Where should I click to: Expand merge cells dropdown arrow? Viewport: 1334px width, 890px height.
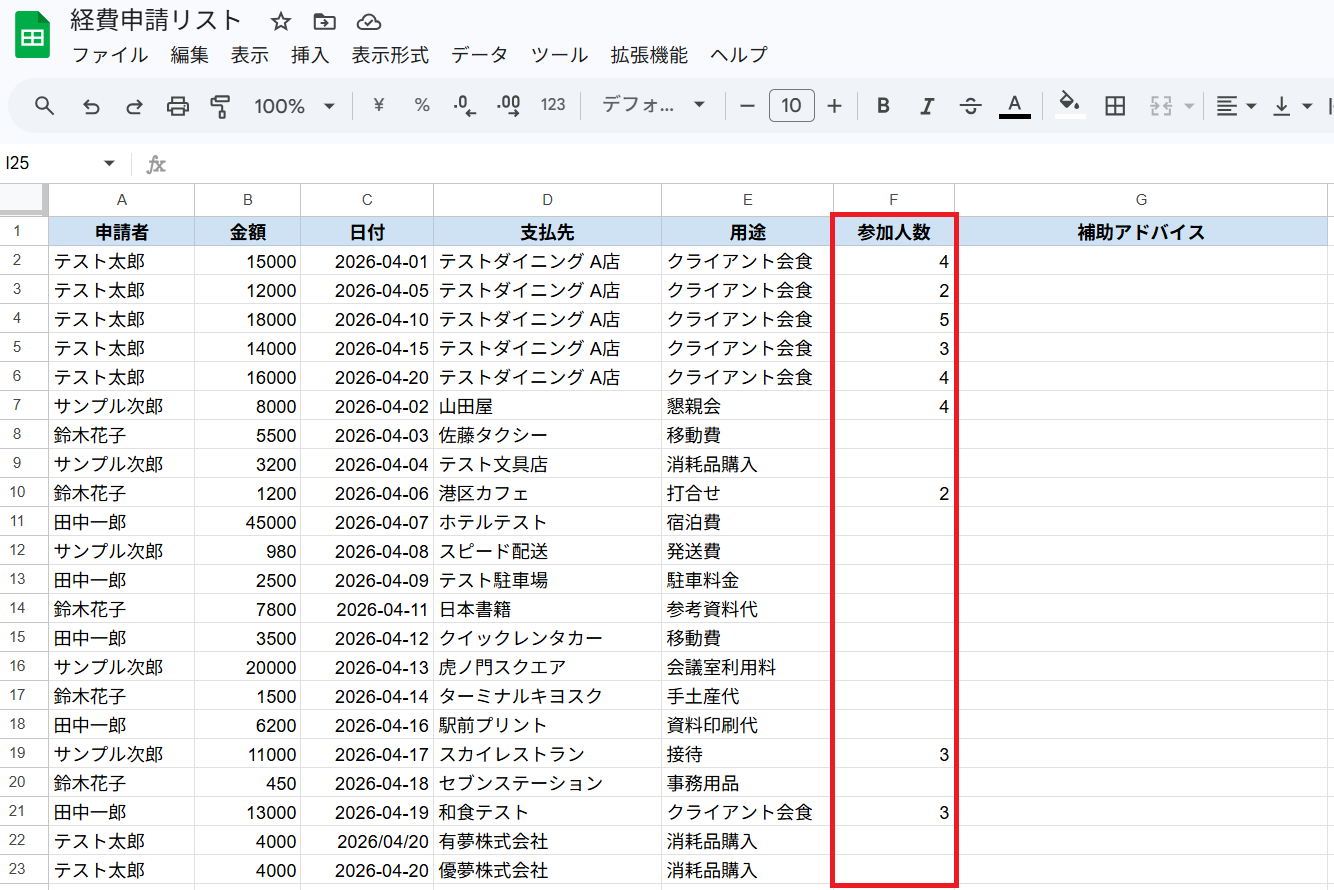(x=1188, y=105)
